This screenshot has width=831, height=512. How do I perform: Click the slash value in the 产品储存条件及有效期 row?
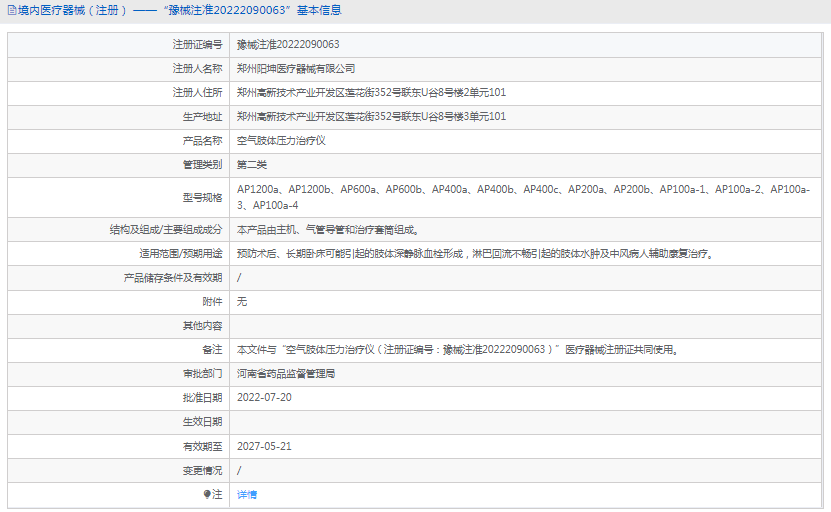click(239, 278)
